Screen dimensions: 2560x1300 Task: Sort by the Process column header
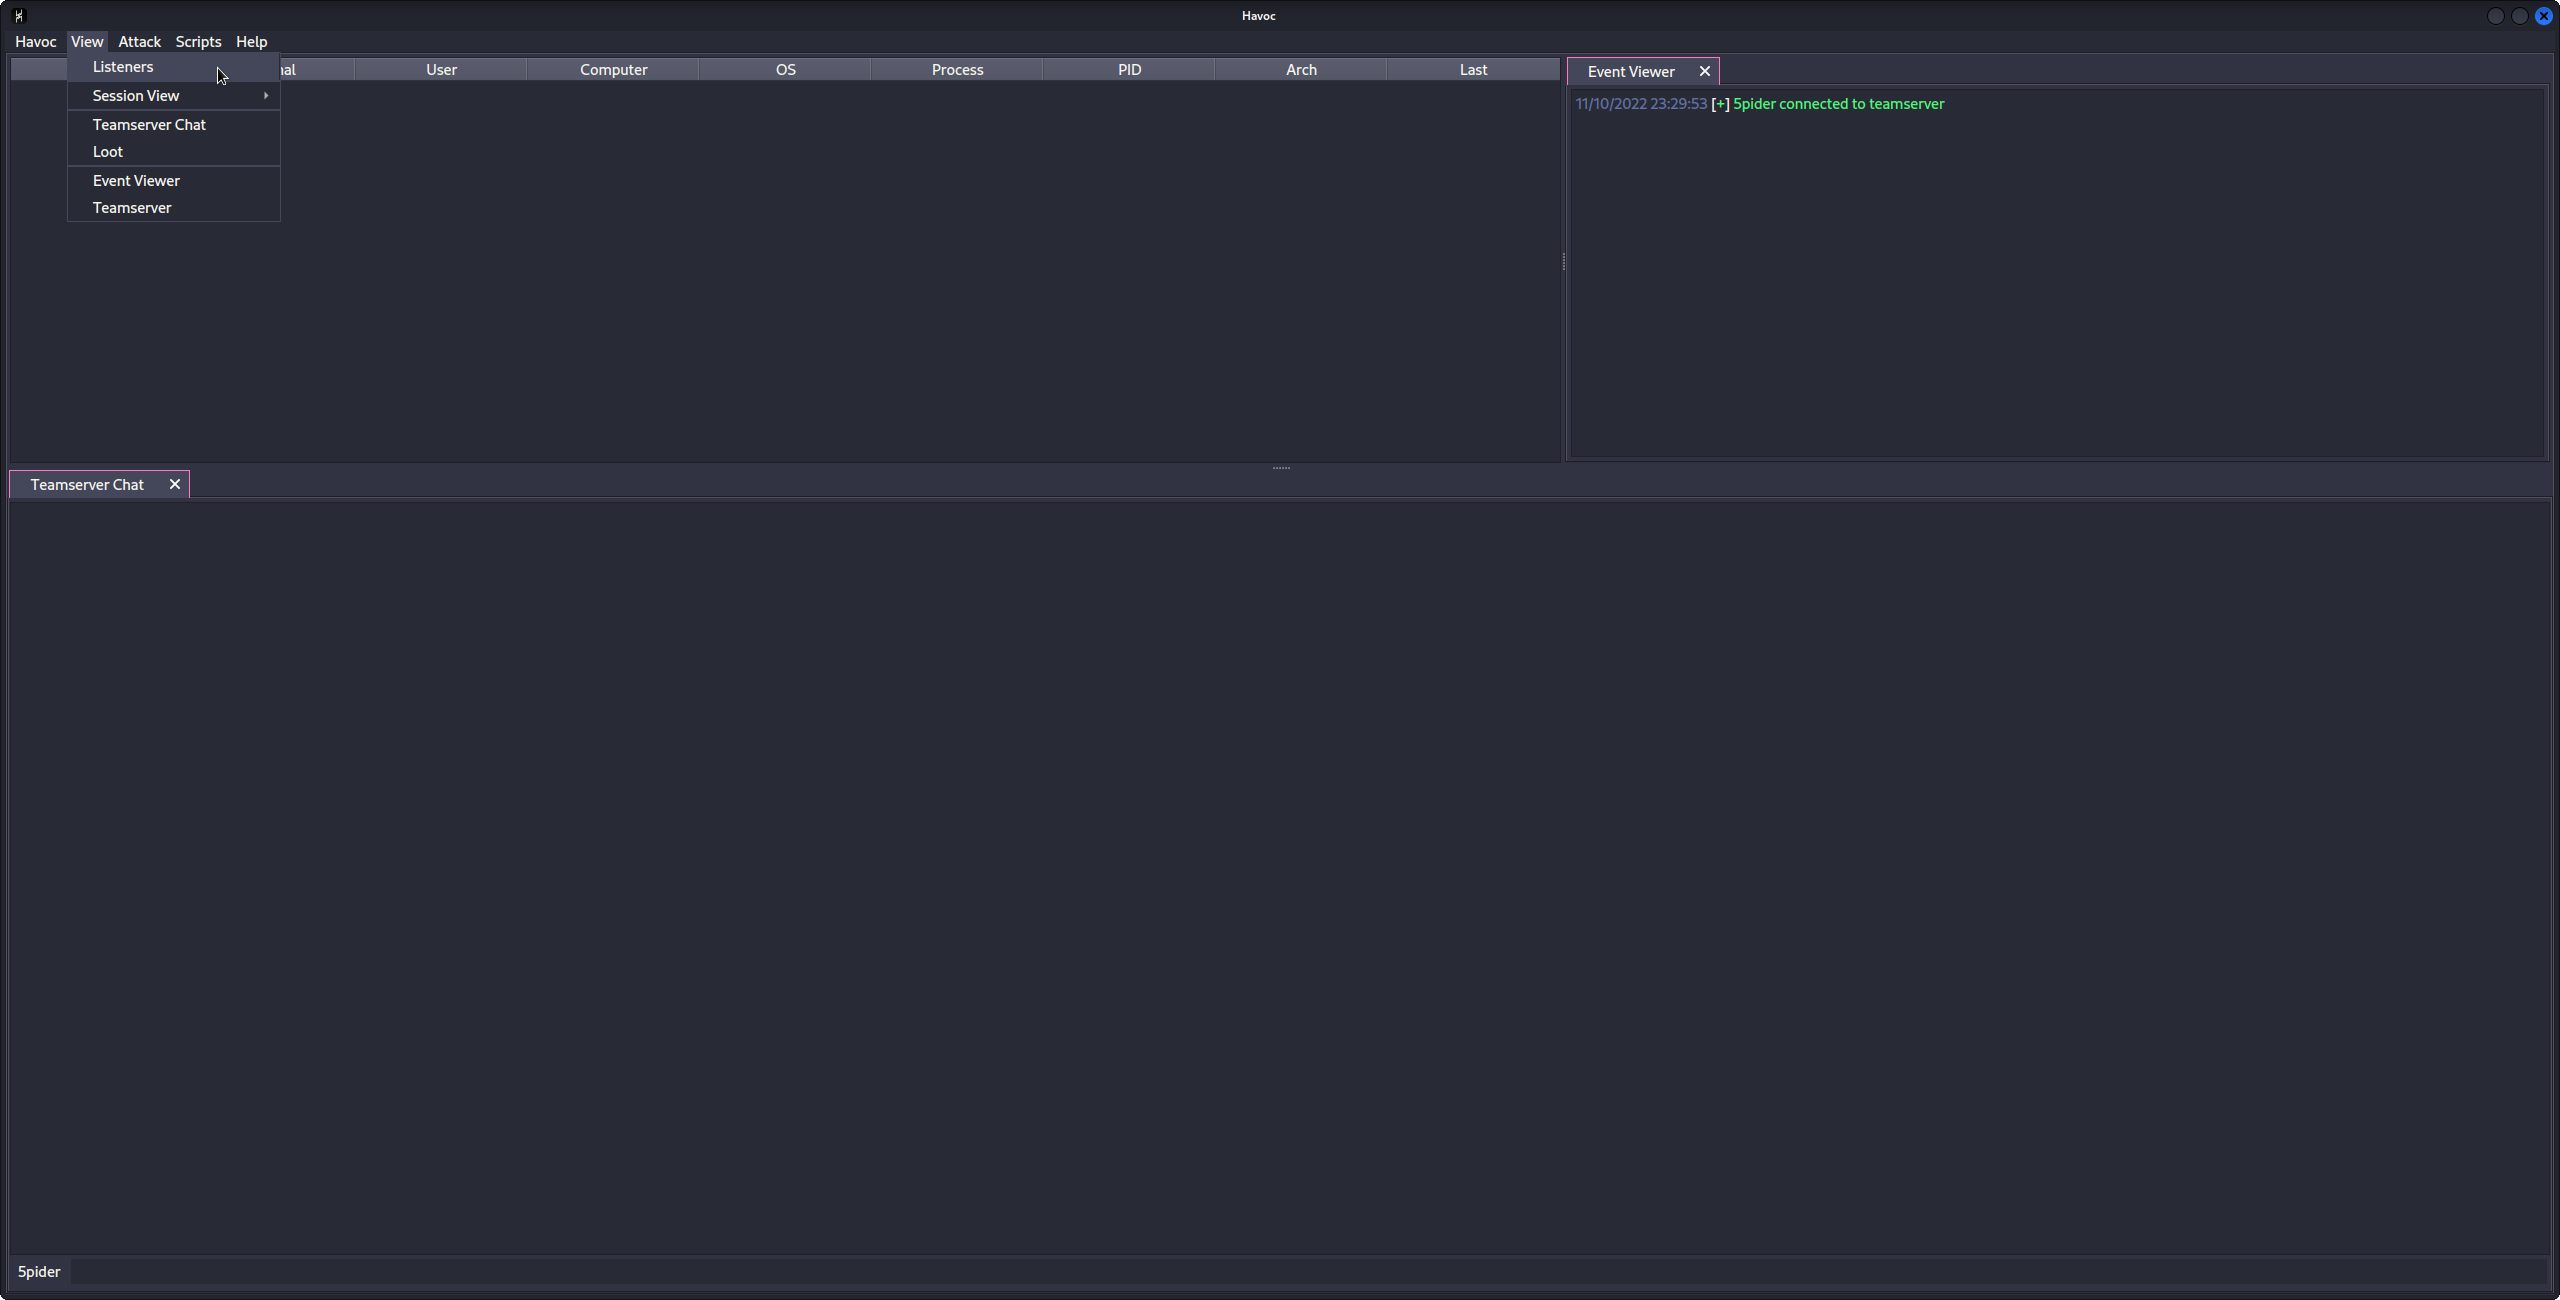957,70
